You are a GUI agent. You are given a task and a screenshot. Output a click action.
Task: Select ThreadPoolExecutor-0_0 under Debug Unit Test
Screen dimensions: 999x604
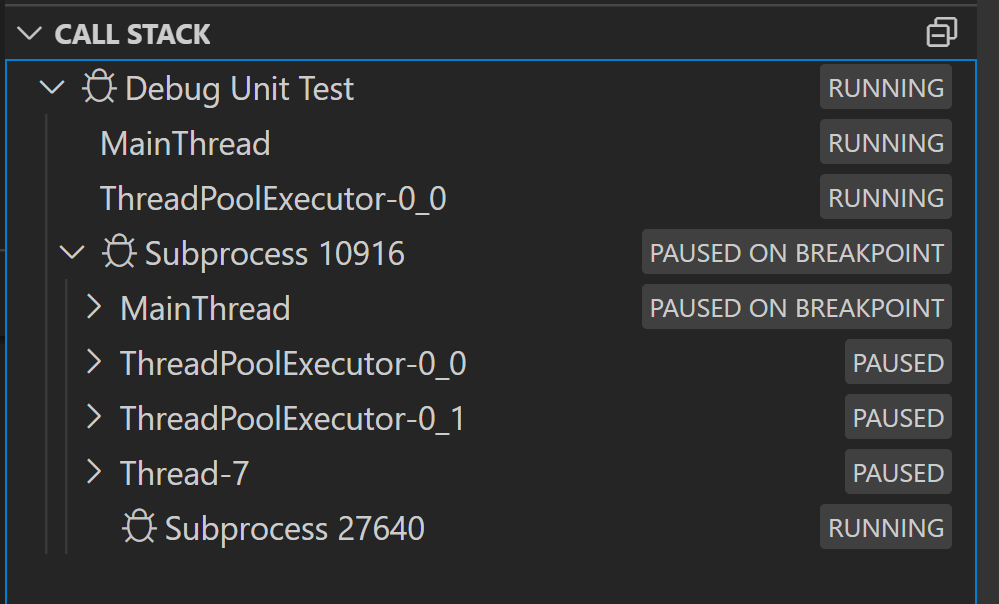pos(272,198)
